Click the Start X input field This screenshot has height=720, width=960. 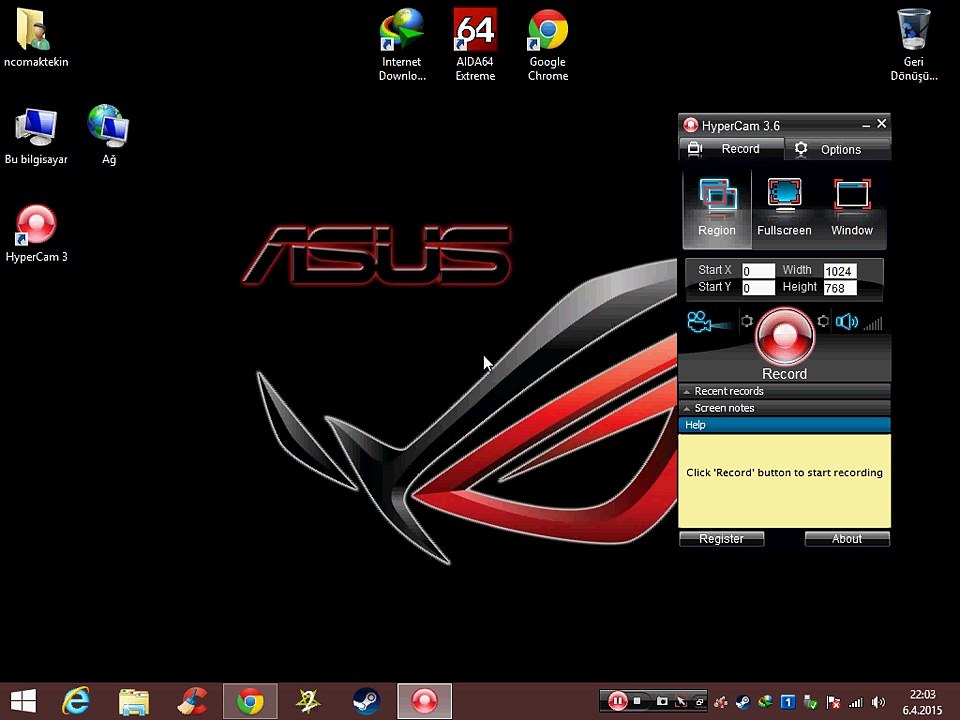coord(758,271)
